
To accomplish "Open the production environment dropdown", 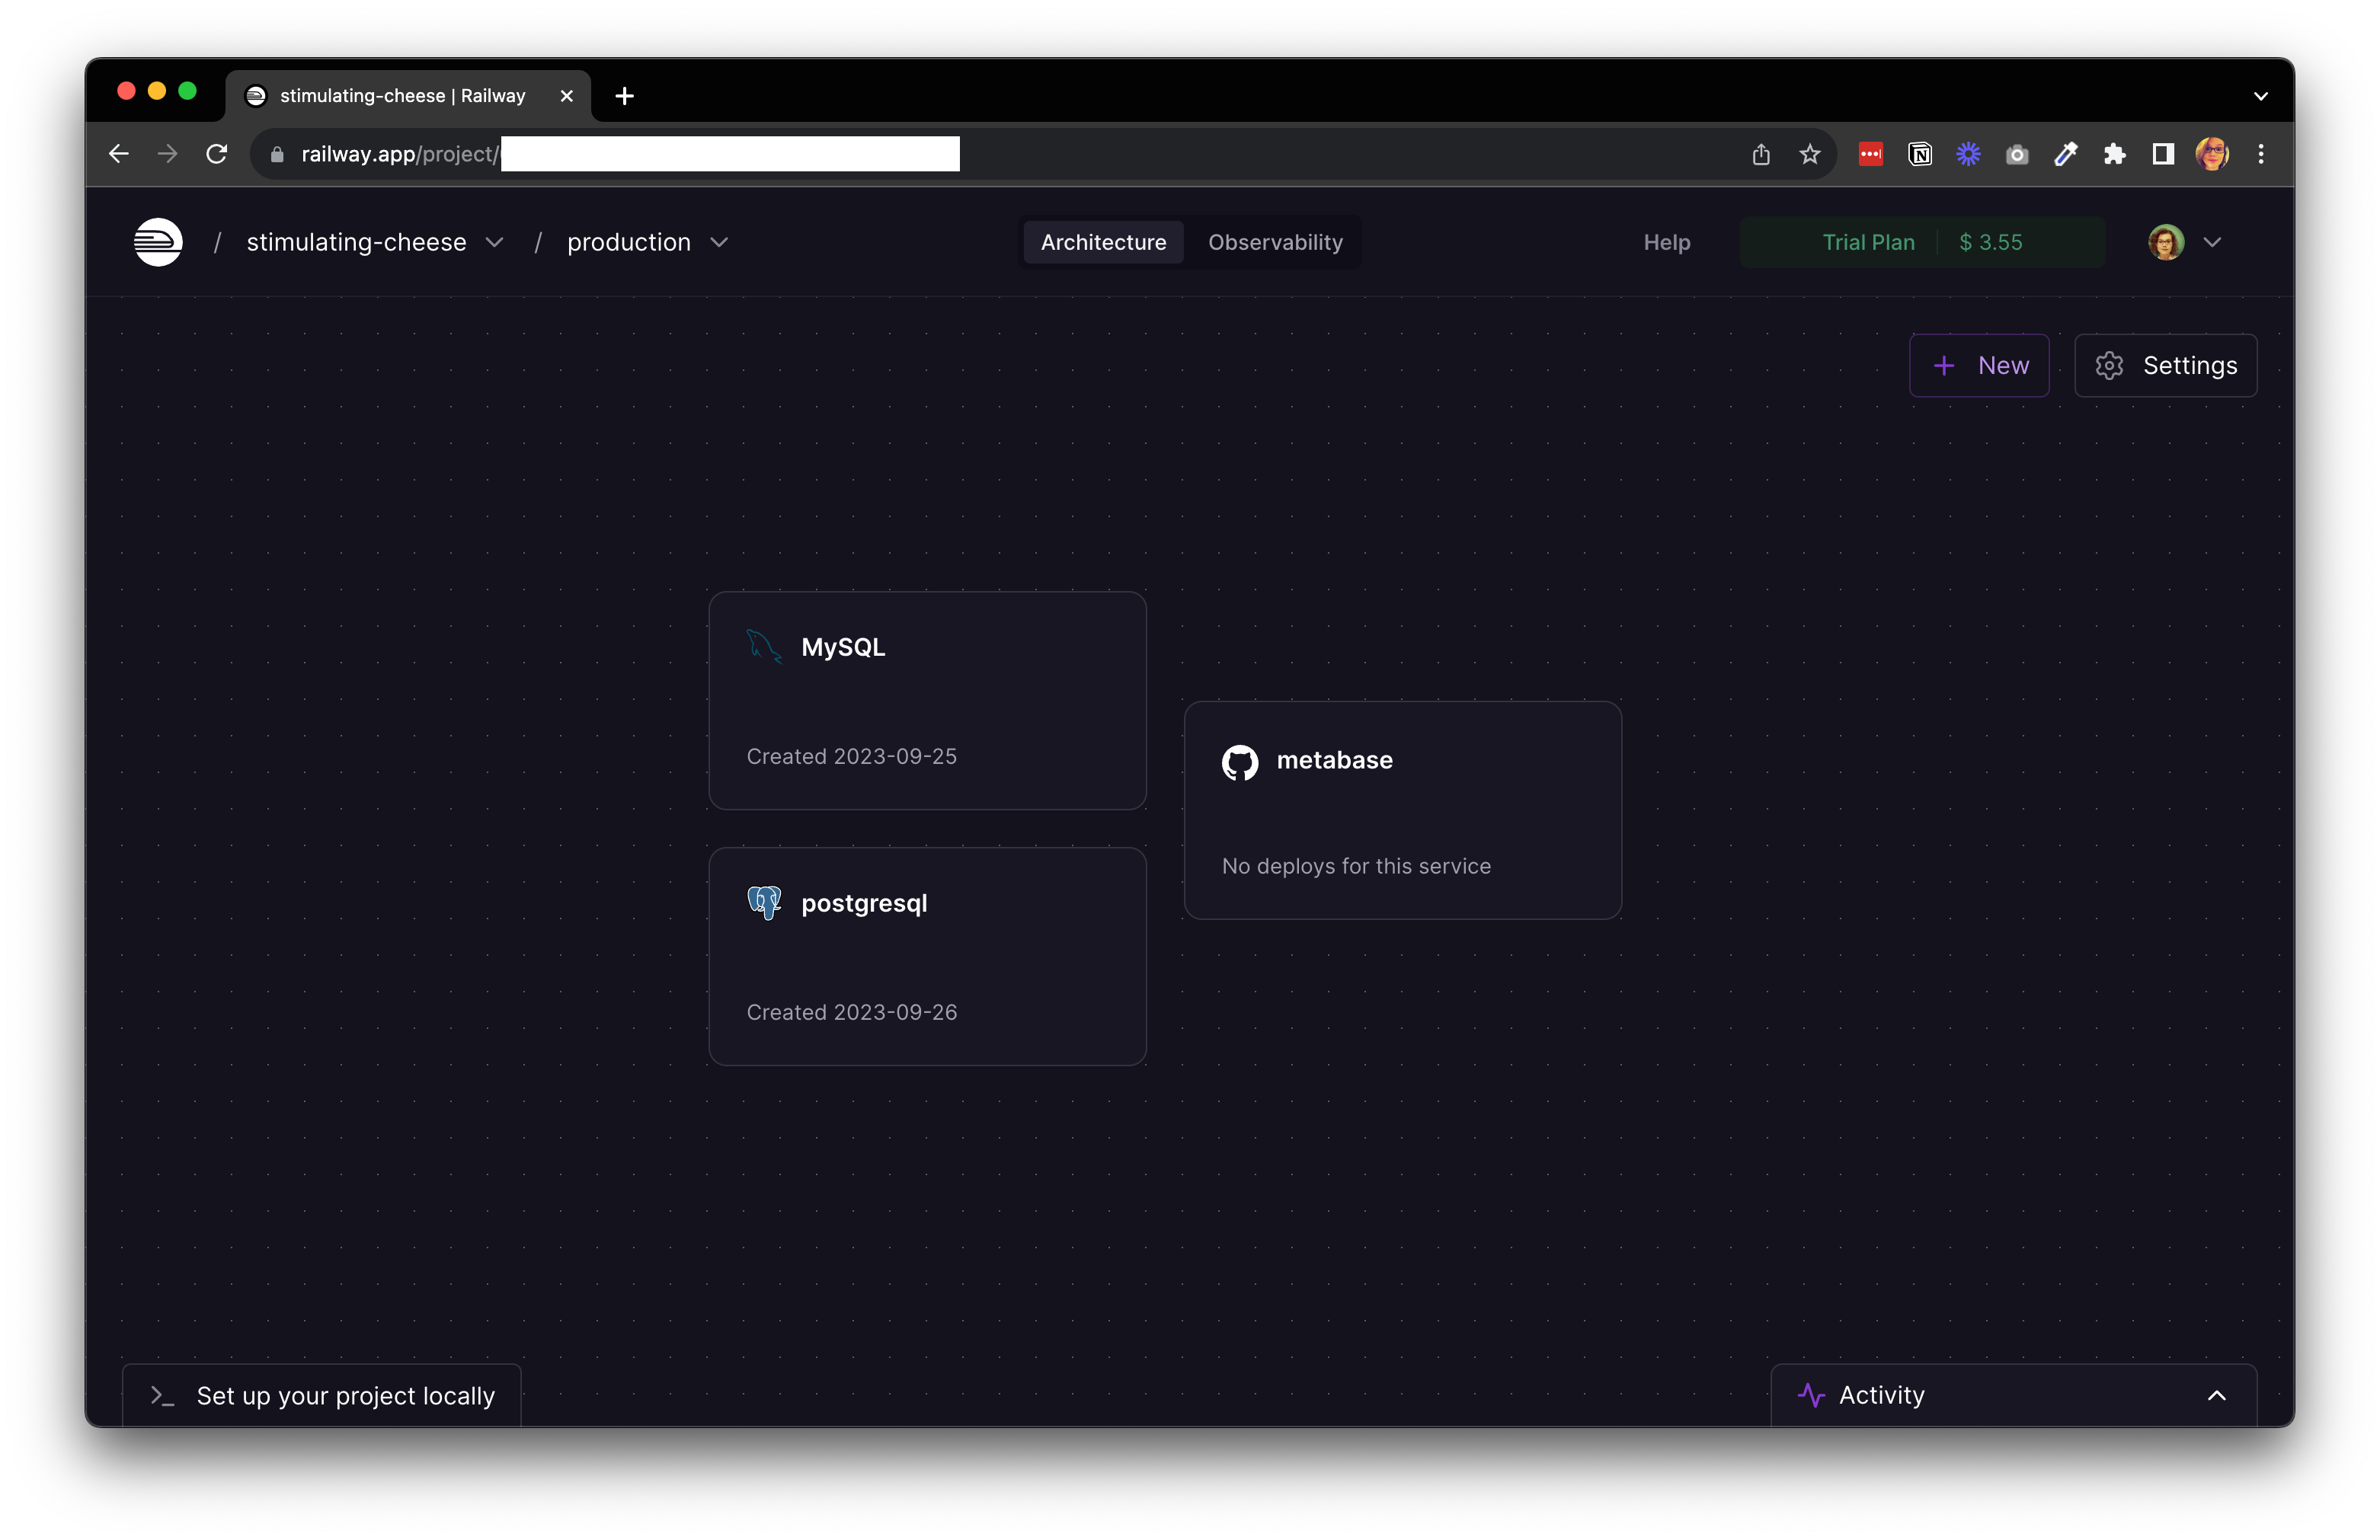I will coord(719,243).
